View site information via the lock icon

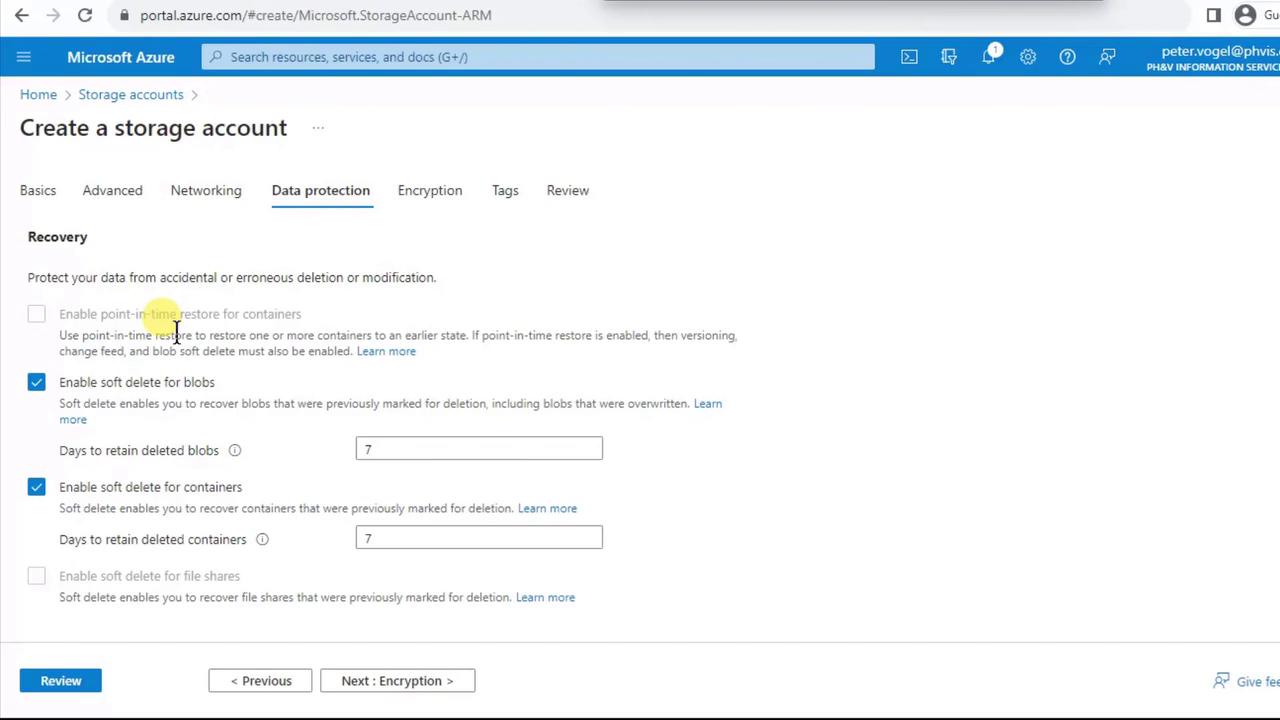click(x=124, y=15)
